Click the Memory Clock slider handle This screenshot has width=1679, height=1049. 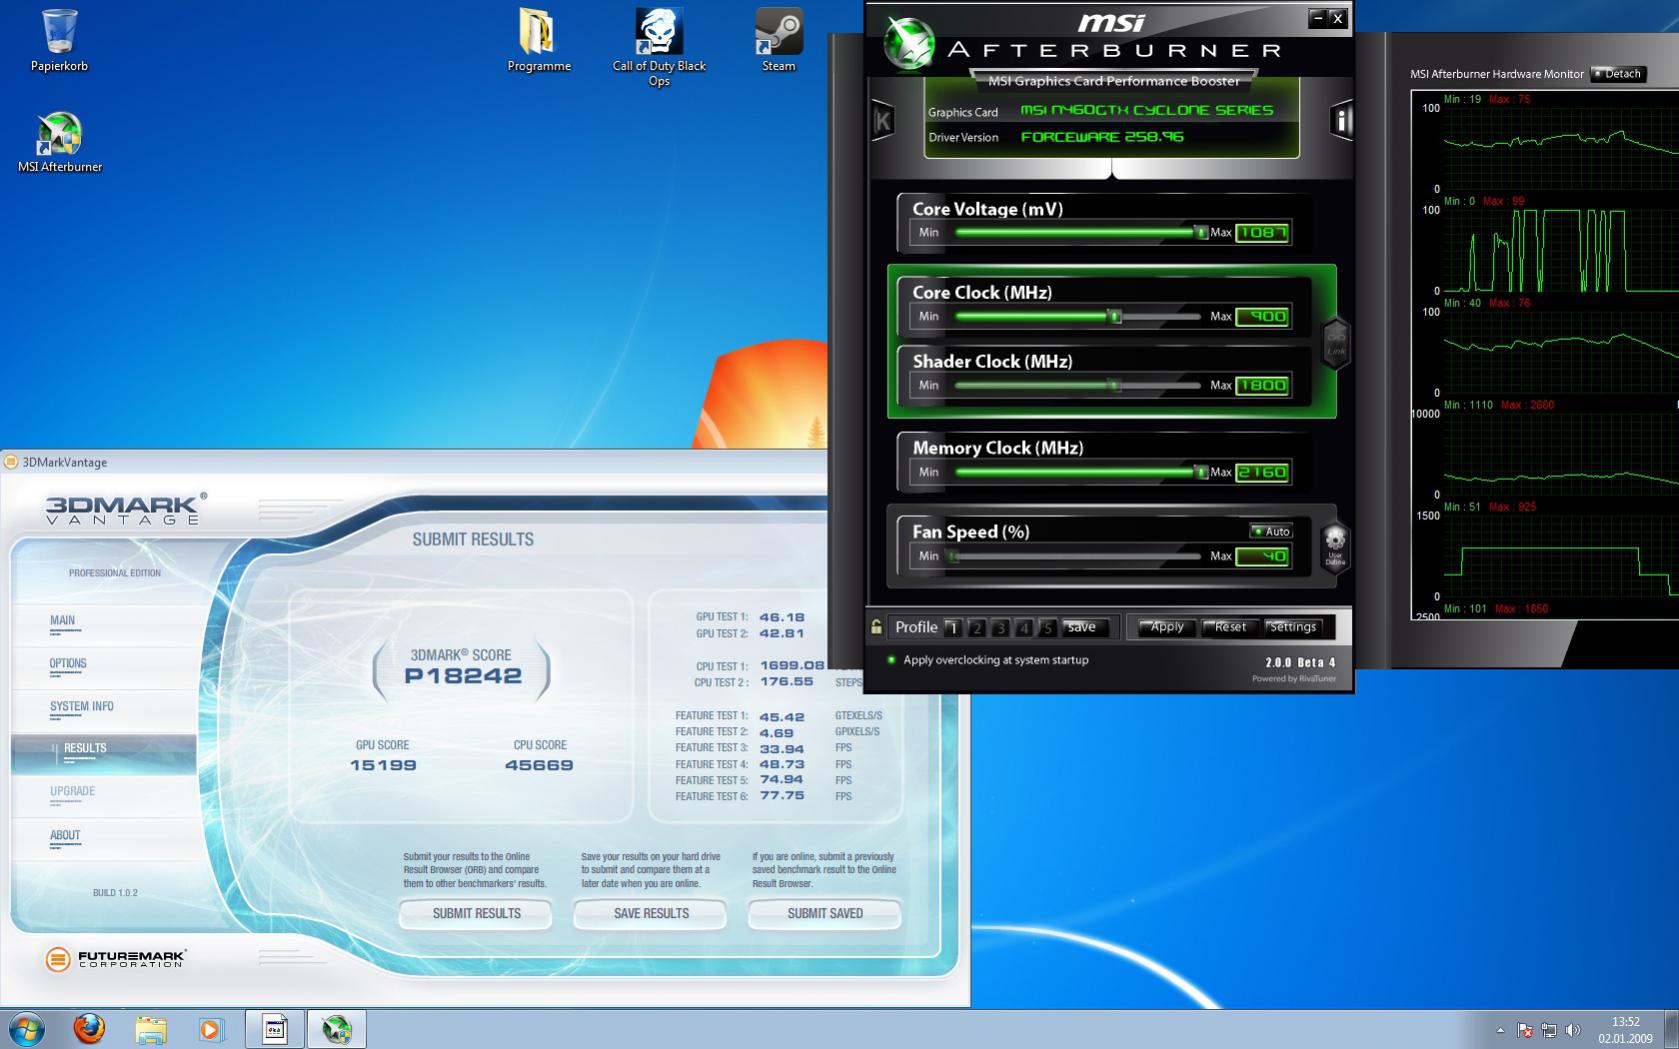(x=1201, y=472)
